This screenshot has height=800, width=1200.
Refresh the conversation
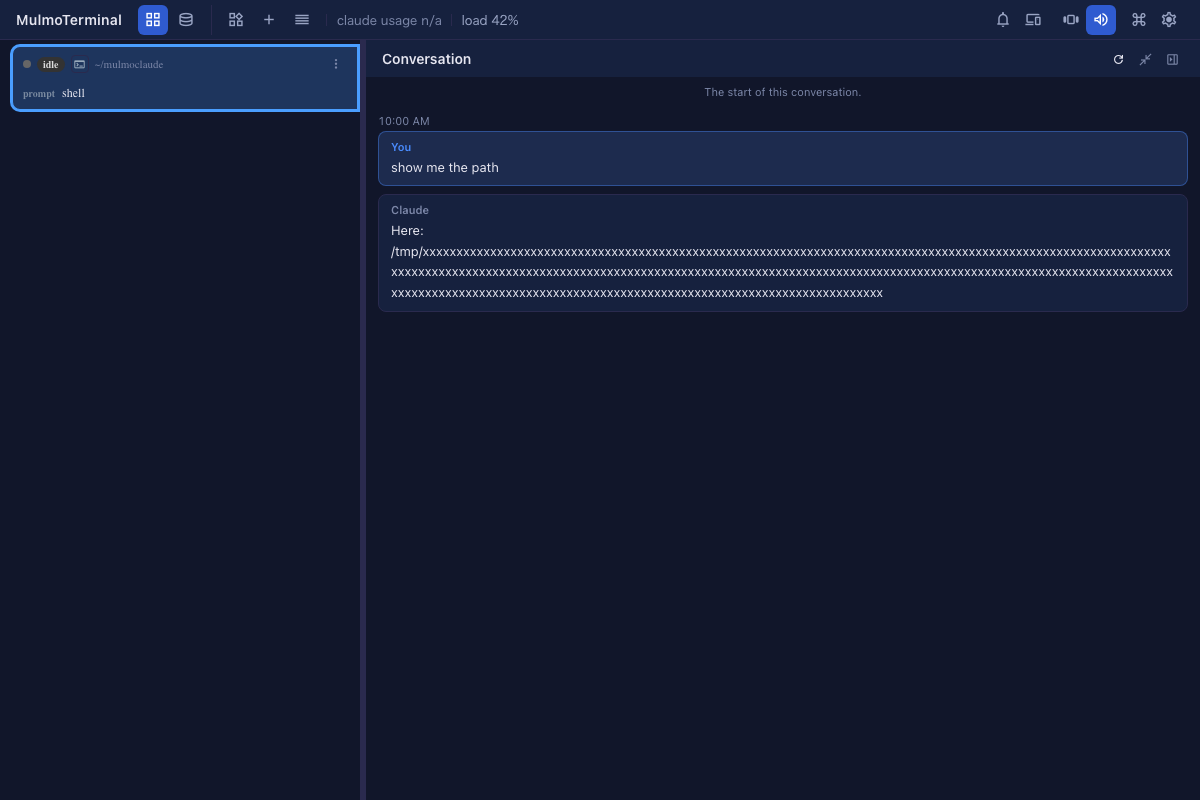pos(1119,60)
